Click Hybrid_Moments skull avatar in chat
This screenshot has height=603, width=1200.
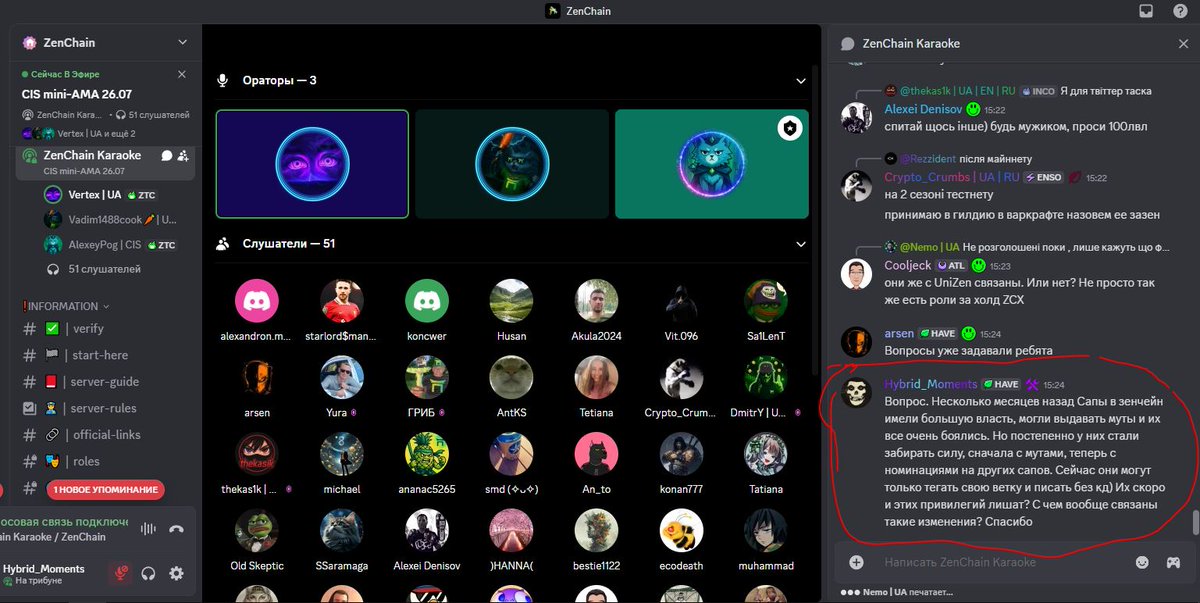[856, 394]
